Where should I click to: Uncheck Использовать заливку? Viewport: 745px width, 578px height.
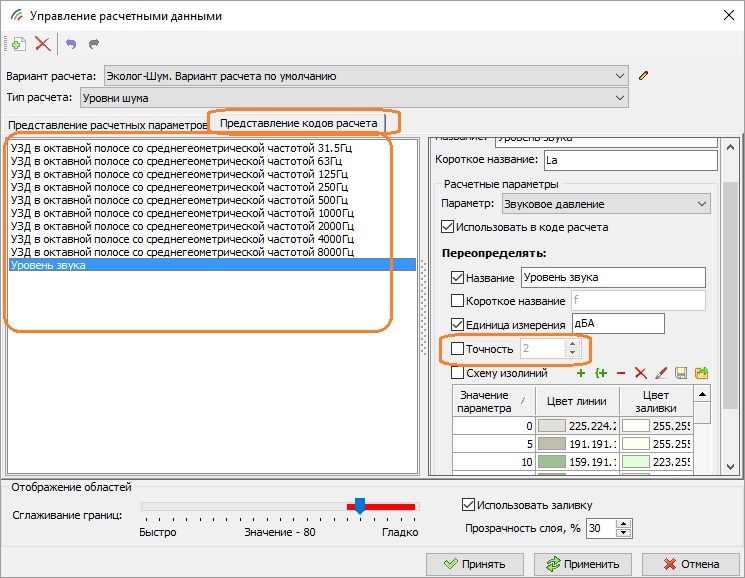(x=468, y=505)
